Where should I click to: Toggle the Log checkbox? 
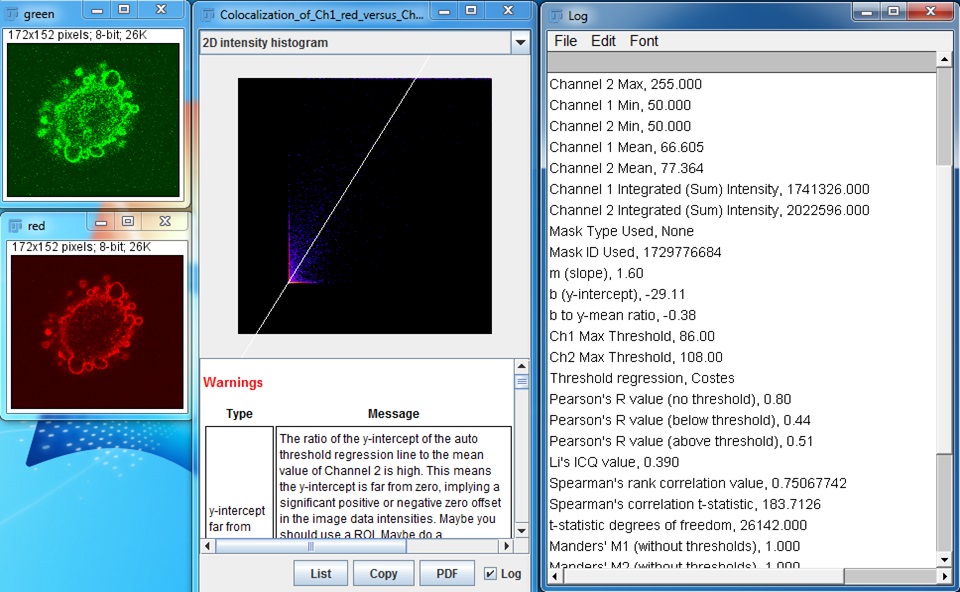coord(490,574)
